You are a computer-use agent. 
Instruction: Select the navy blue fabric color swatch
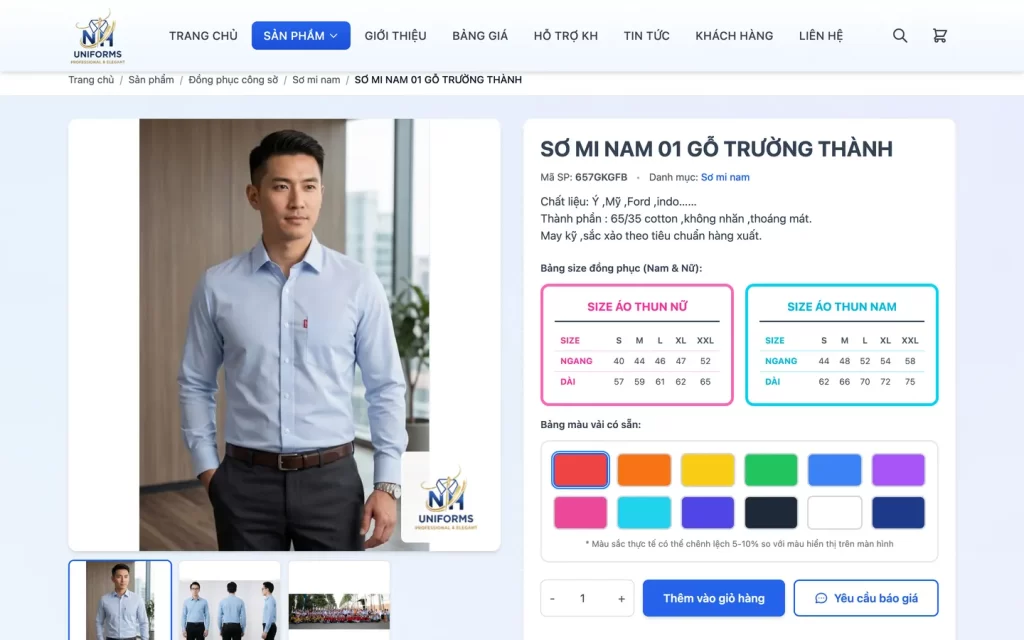coord(898,512)
